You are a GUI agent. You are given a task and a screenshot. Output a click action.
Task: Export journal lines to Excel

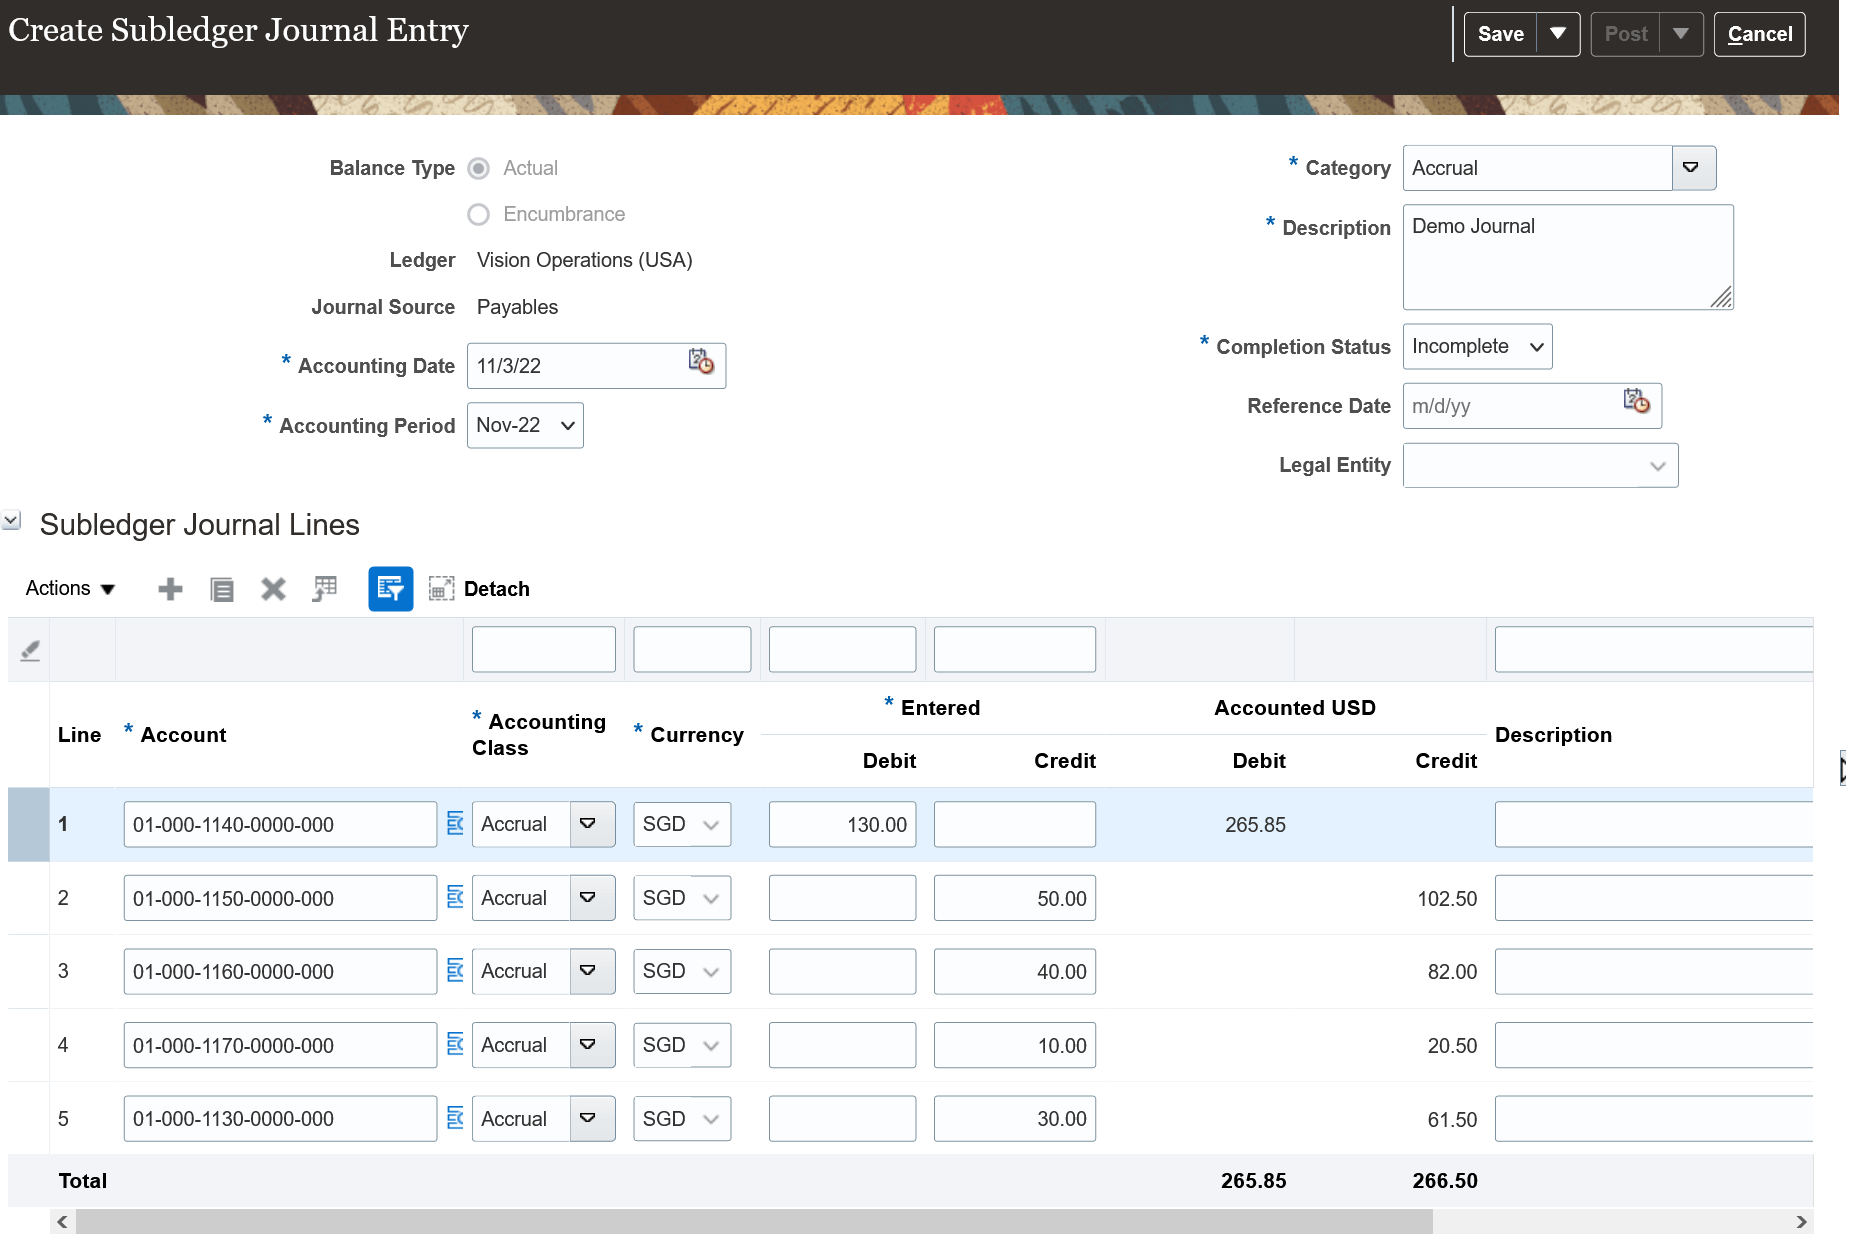(324, 589)
